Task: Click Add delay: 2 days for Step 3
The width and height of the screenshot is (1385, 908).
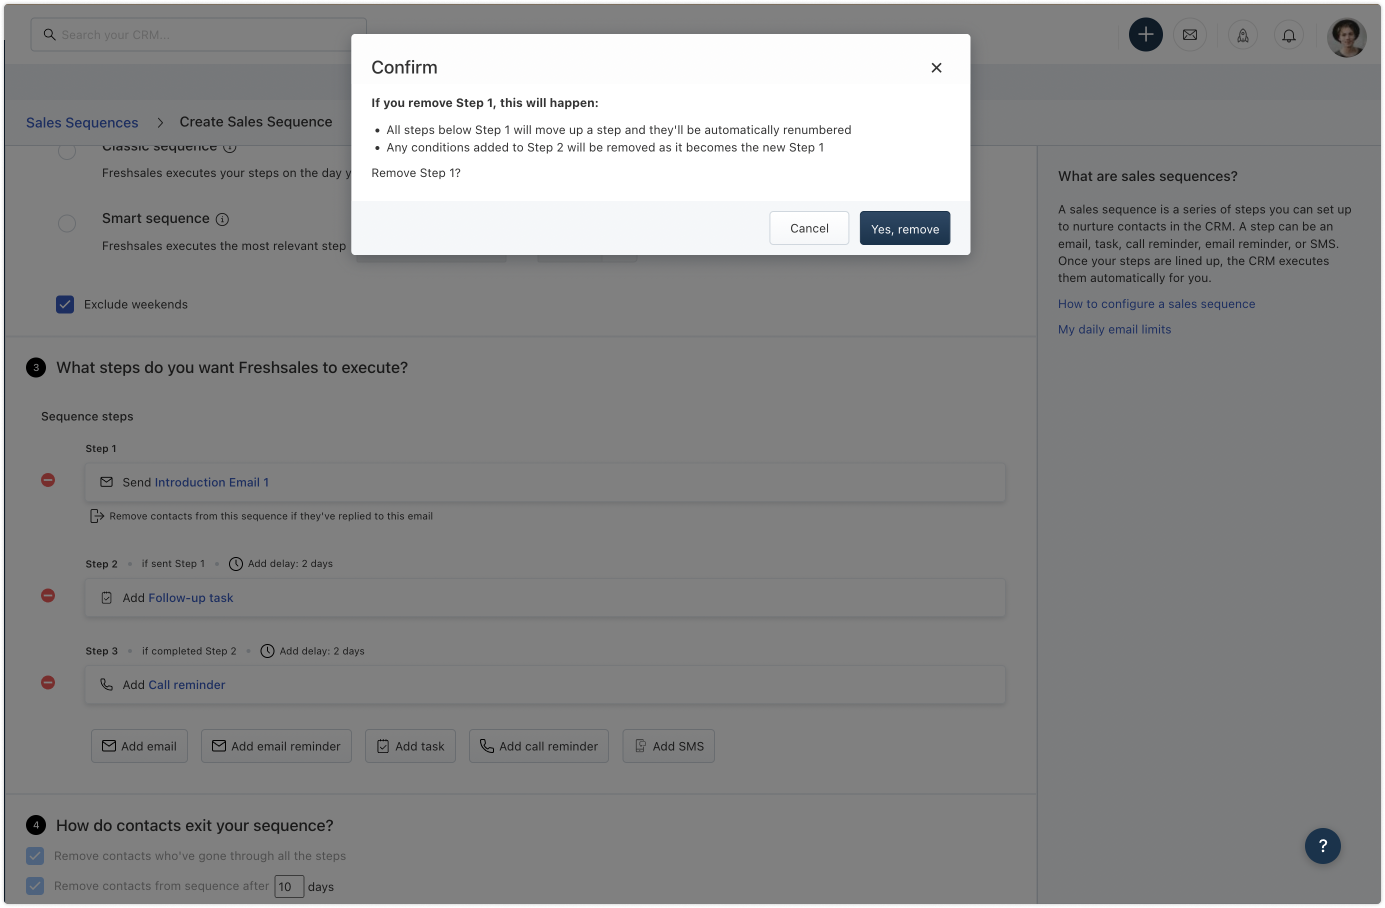Action: coord(322,651)
